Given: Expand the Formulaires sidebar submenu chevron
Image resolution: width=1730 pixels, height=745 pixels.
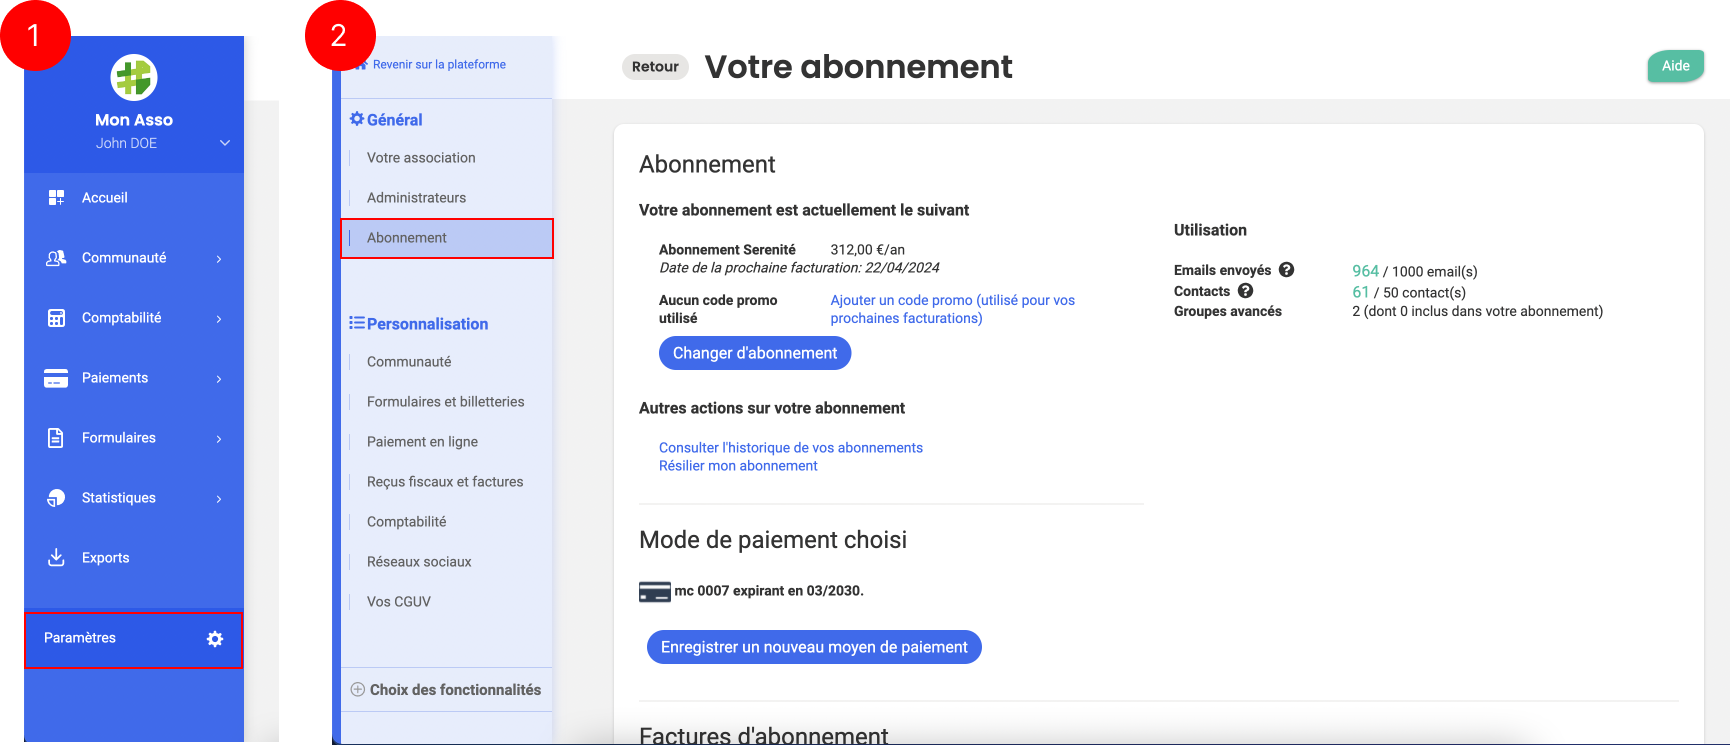Looking at the screenshot, I should coord(219,439).
